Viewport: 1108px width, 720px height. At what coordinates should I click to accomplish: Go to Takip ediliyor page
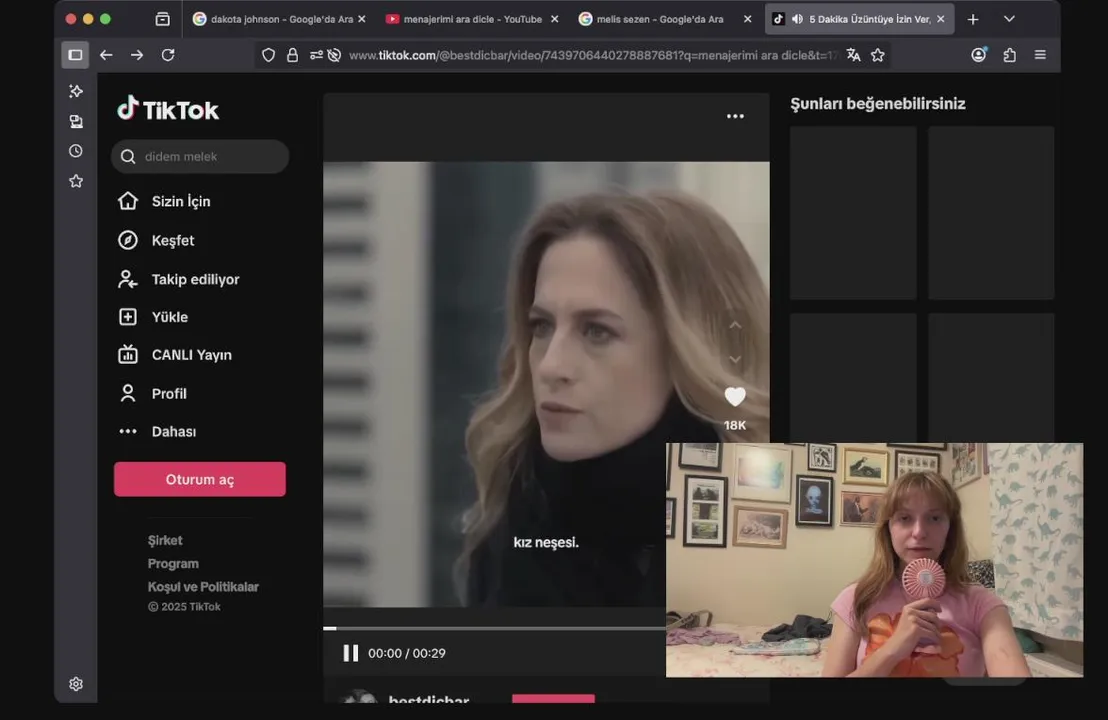(x=179, y=279)
